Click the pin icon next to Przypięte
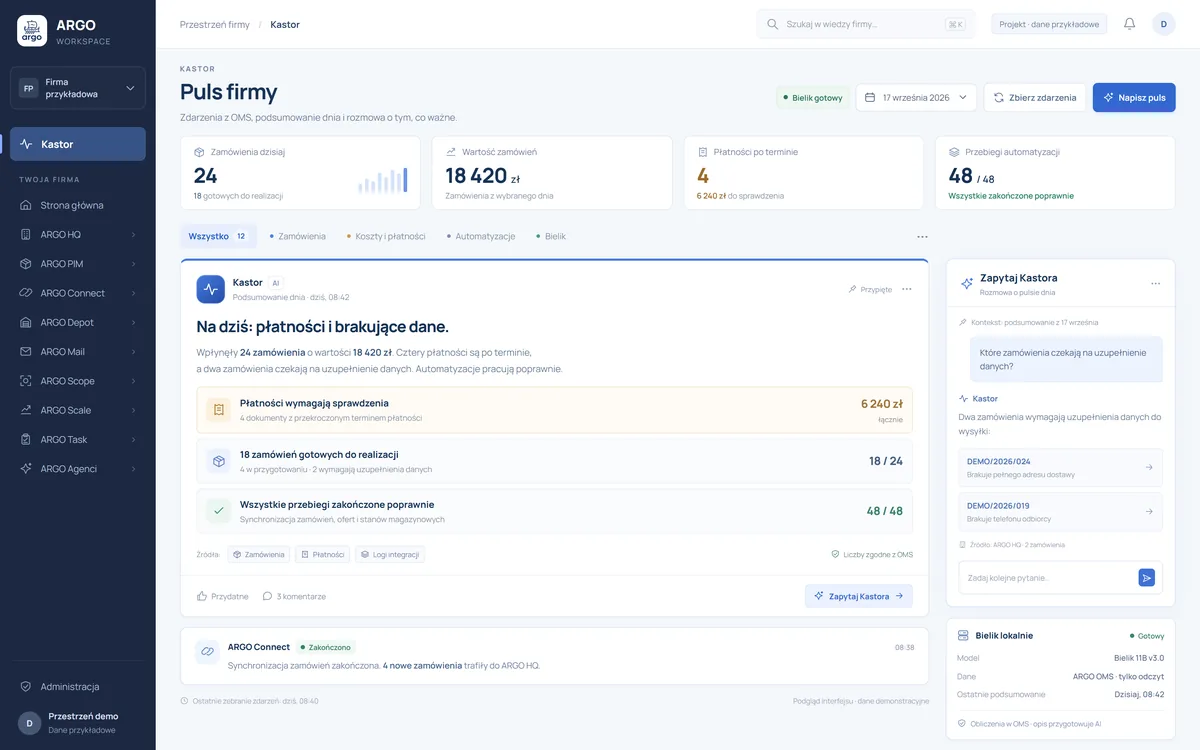This screenshot has height=750, width=1200. tap(852, 289)
